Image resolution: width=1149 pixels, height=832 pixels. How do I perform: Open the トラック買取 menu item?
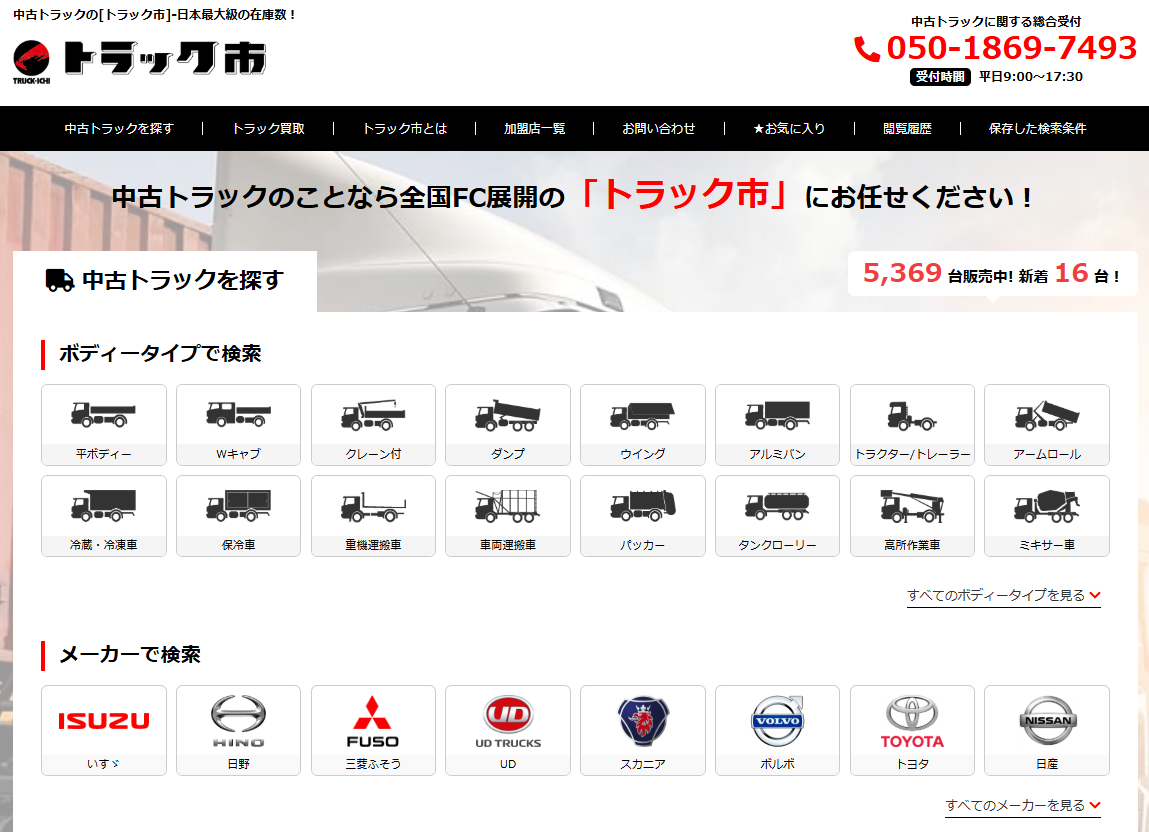pyautogui.click(x=268, y=128)
